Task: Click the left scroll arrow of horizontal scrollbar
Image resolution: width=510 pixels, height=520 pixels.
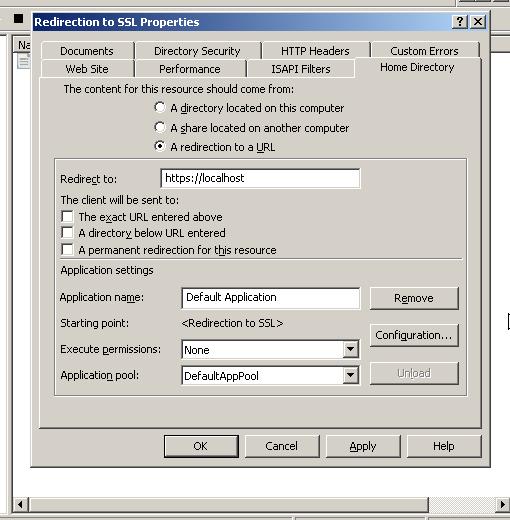Action: (x=20, y=504)
